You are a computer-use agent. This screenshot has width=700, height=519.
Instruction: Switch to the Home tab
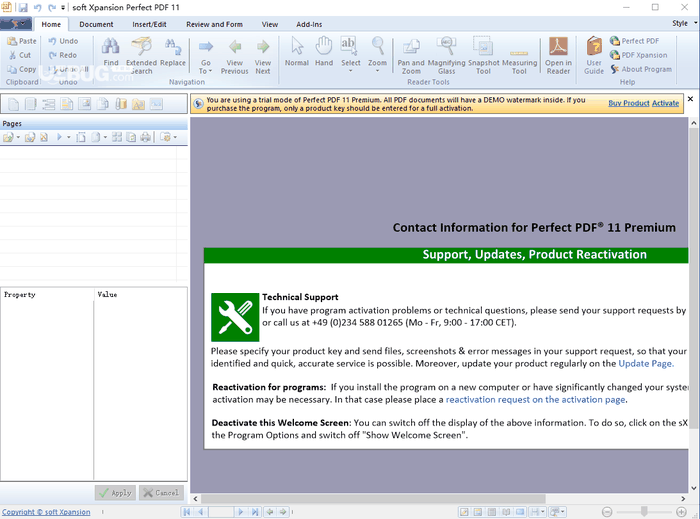[51, 25]
